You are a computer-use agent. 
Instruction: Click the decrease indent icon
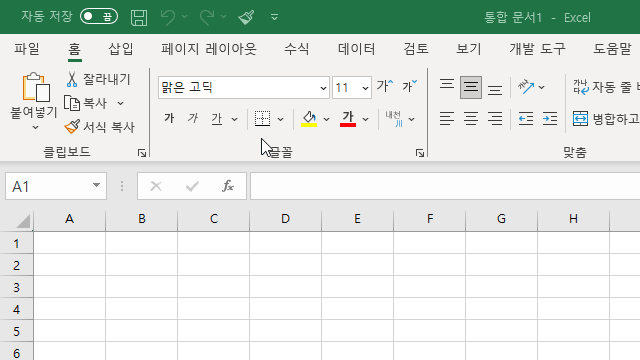click(526, 119)
